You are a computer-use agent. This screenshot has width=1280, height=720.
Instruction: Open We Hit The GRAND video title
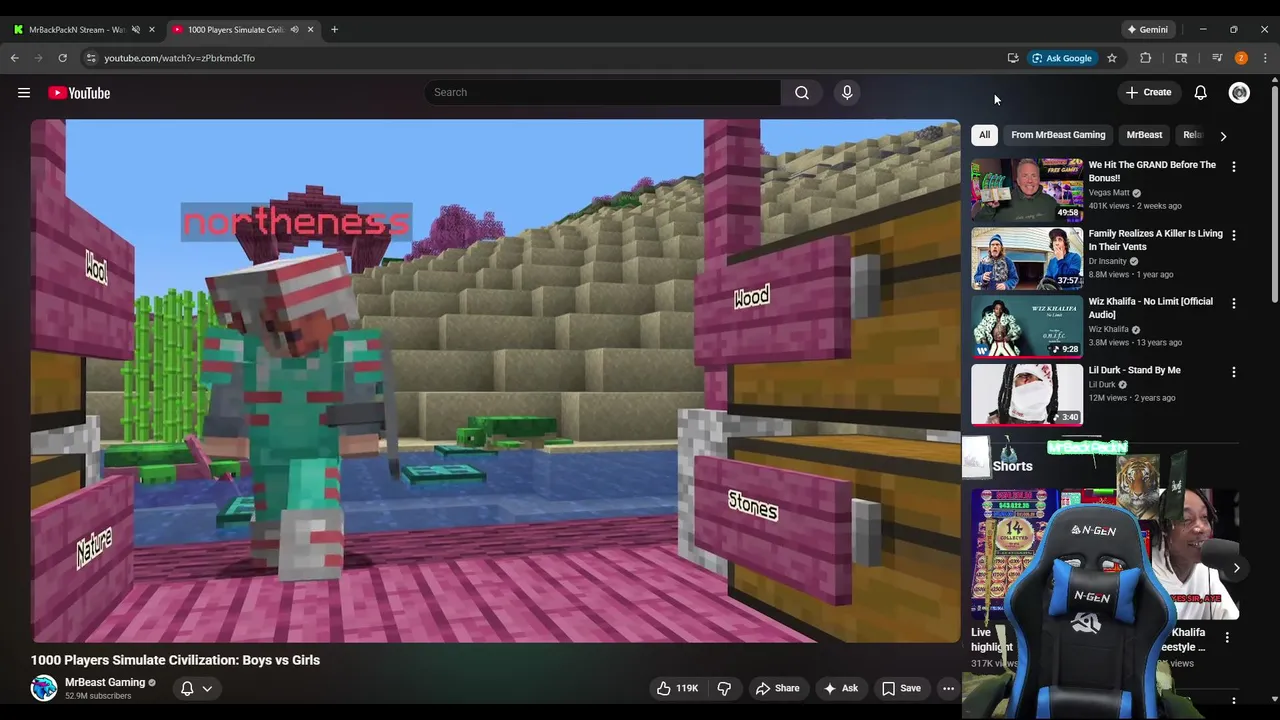[1152, 171]
